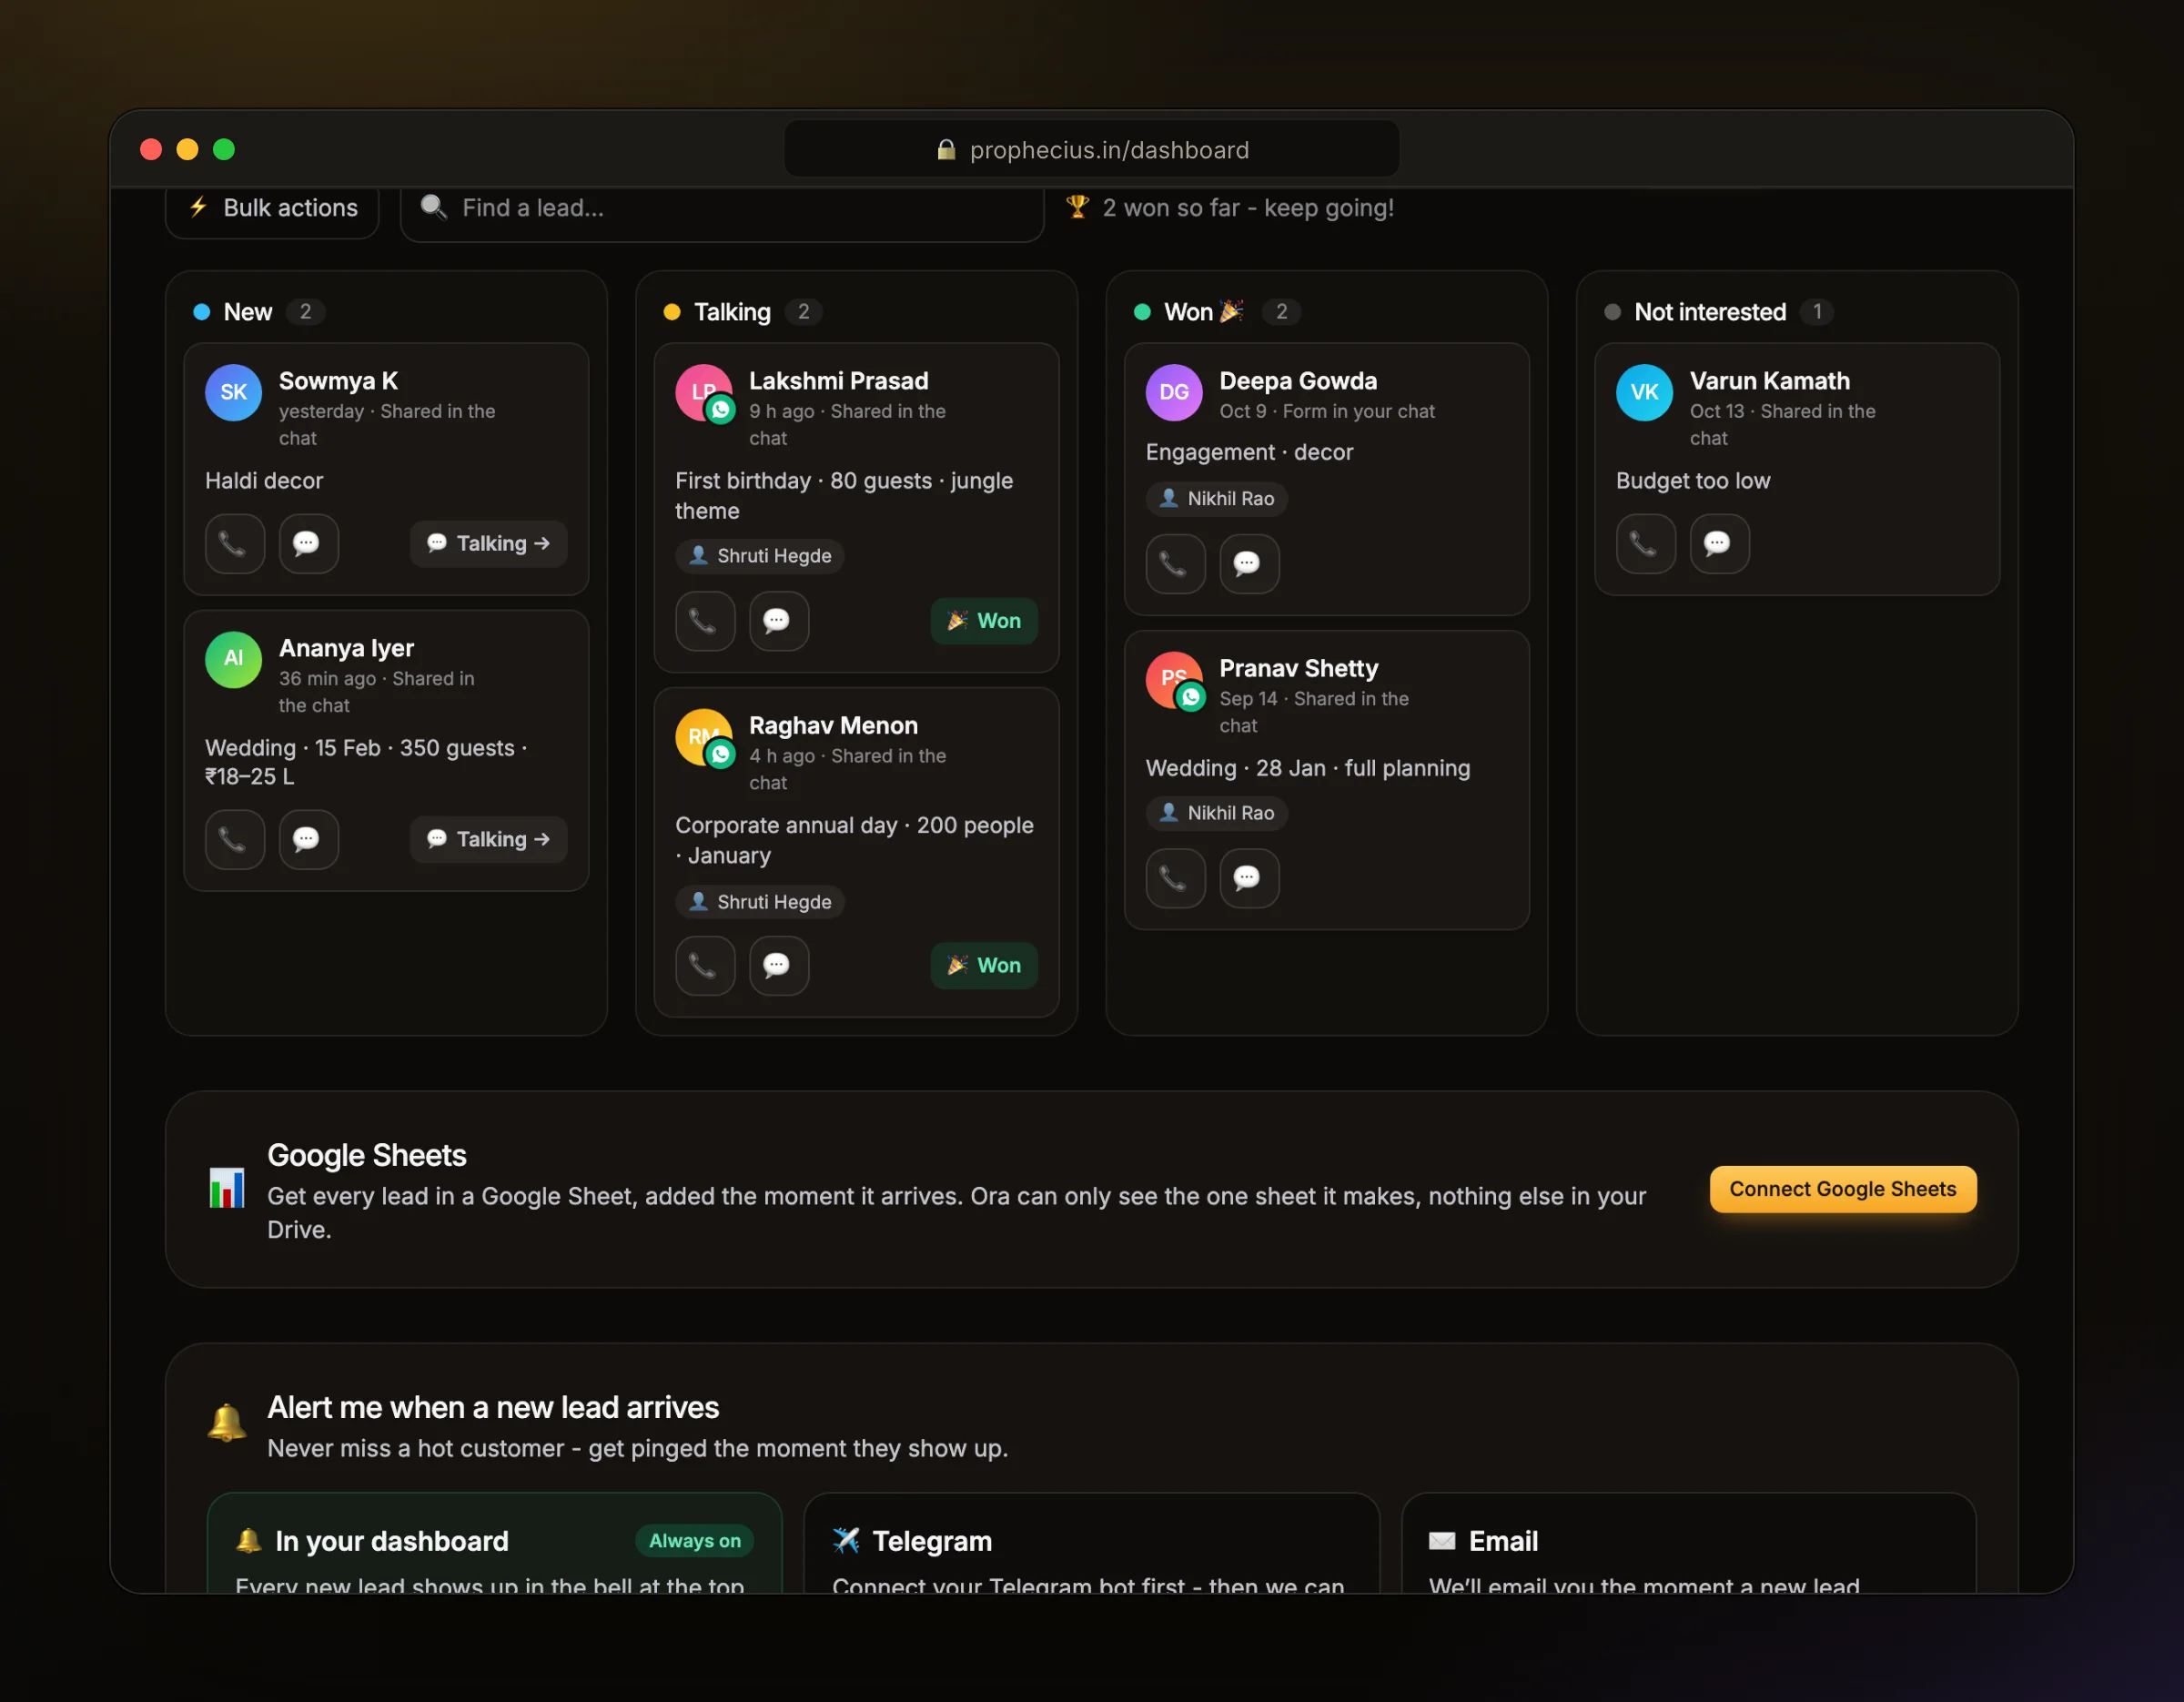2184x1702 pixels.
Task: Click the 'Haldi decor' note on Sowmya's card
Action: pyautogui.click(x=264, y=481)
